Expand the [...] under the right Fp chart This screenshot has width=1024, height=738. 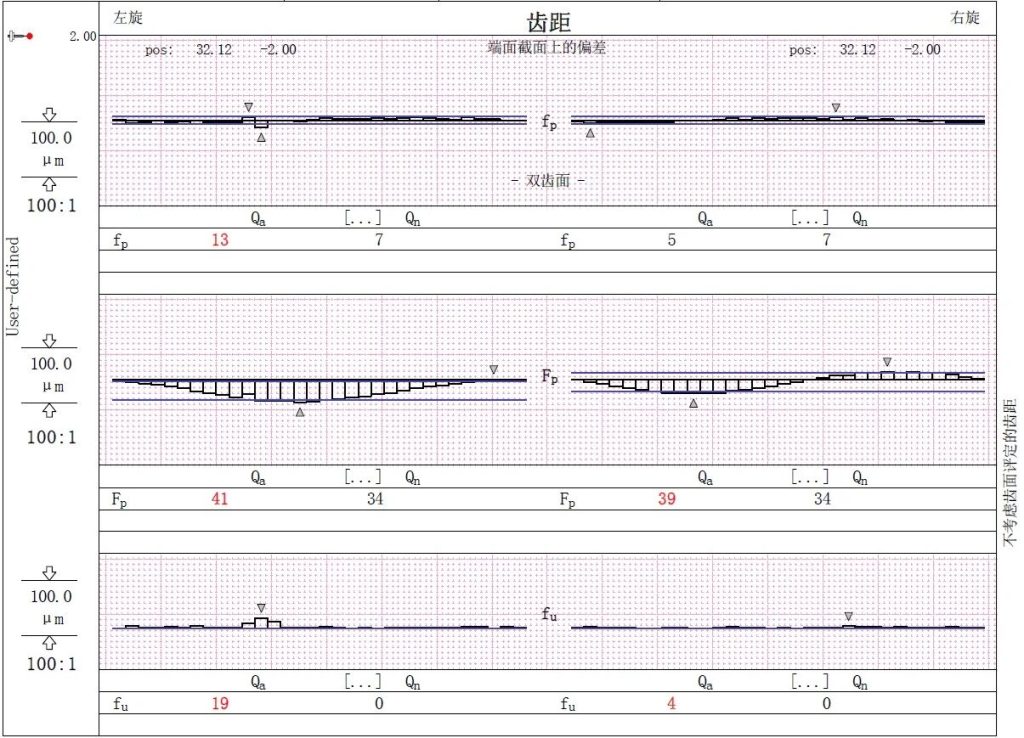coord(809,477)
